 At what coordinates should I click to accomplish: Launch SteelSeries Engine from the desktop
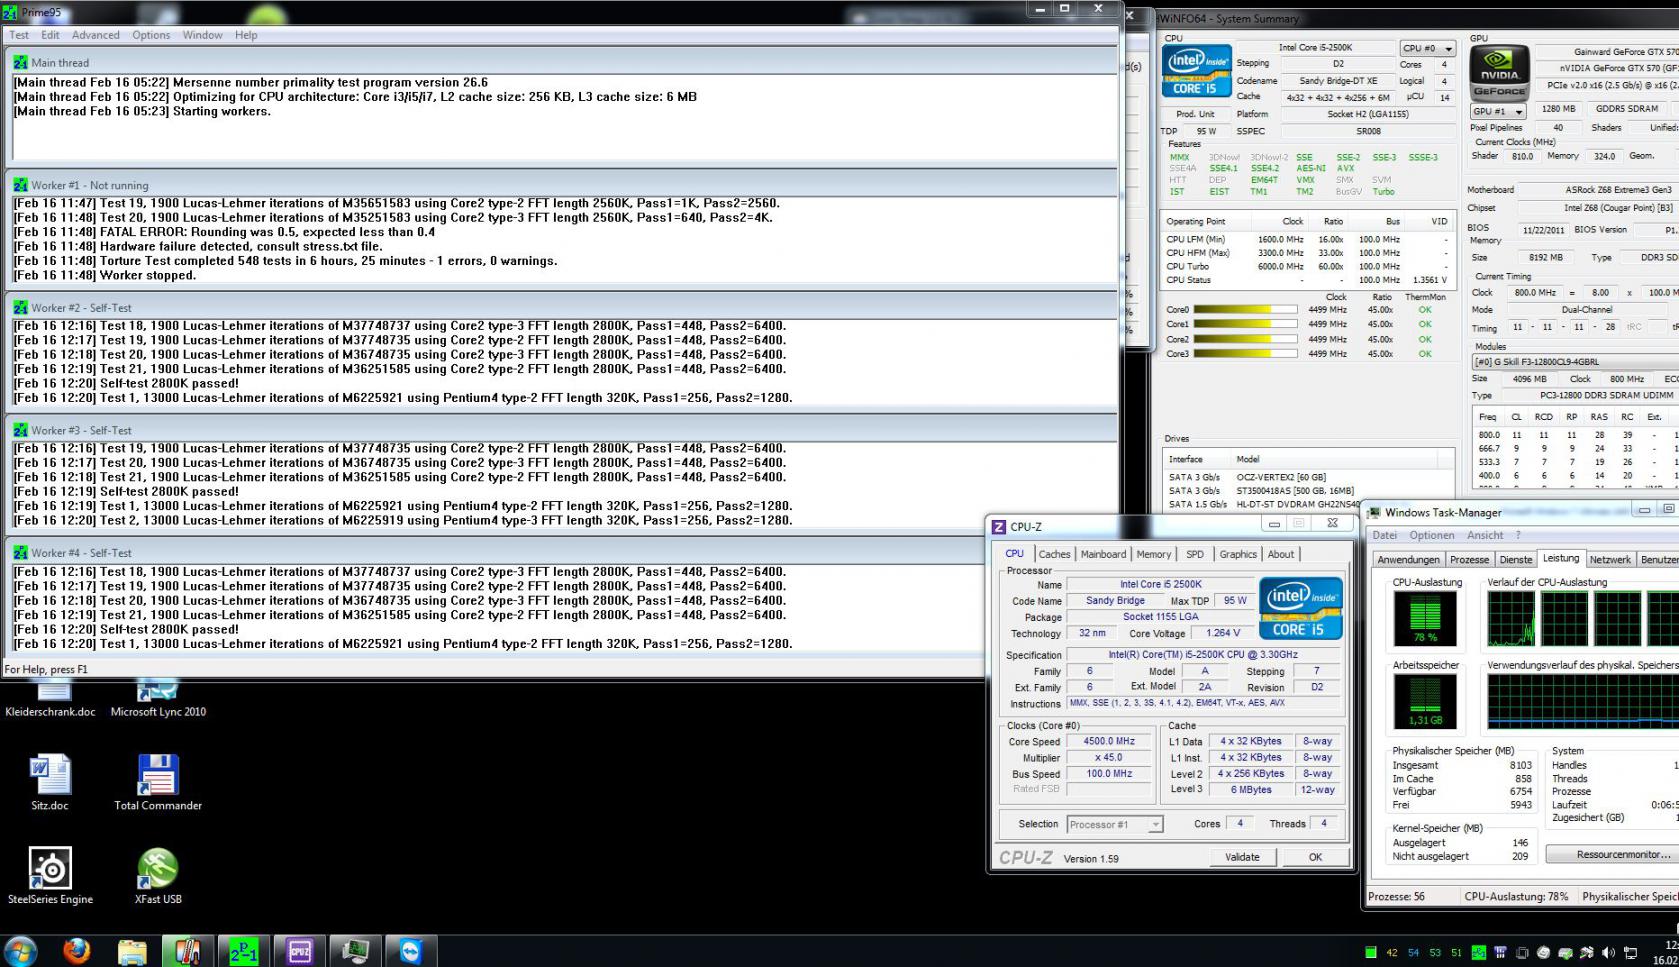(50, 876)
